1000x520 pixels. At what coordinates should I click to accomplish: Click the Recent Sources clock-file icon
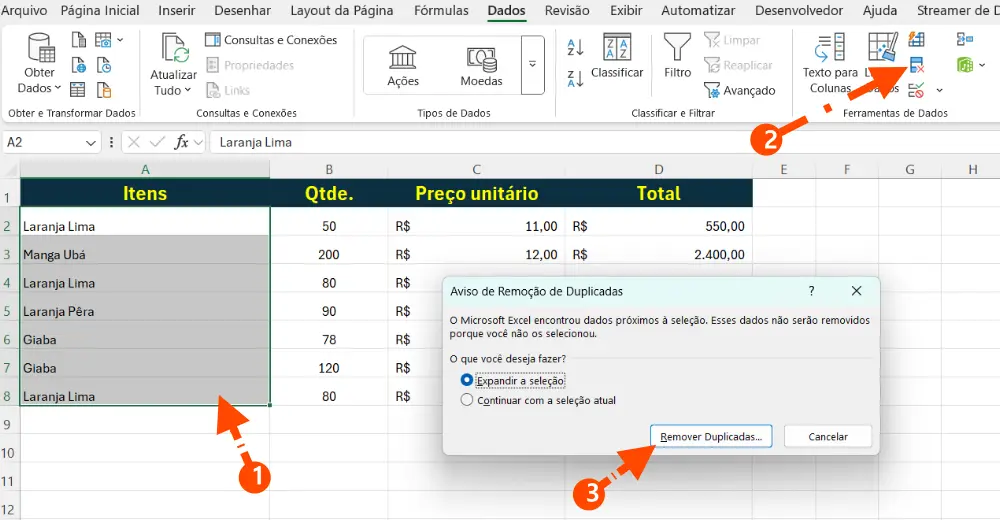[103, 65]
